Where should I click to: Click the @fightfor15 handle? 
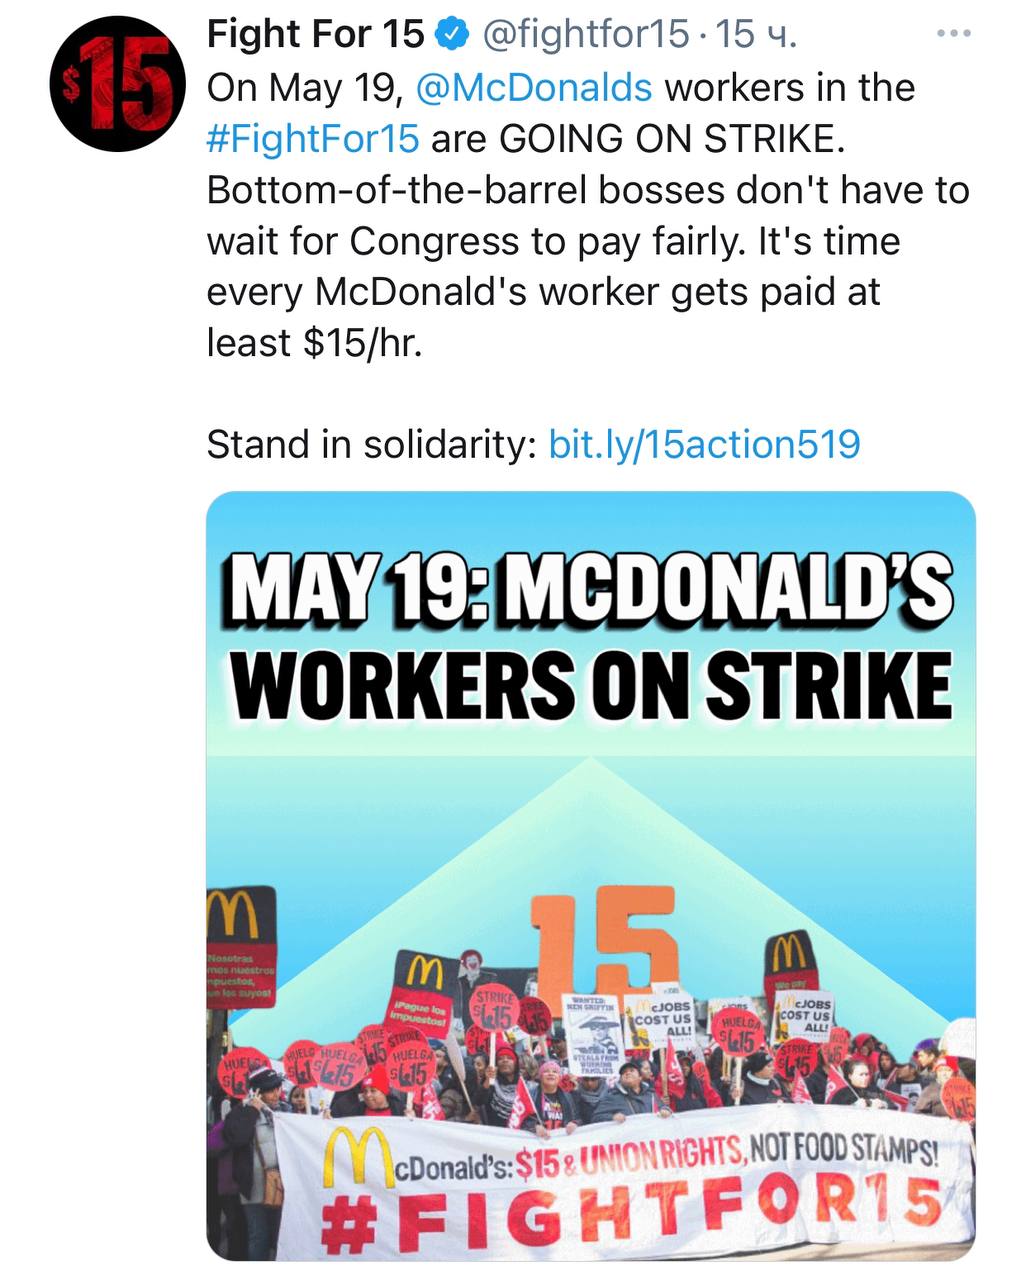click(x=585, y=36)
